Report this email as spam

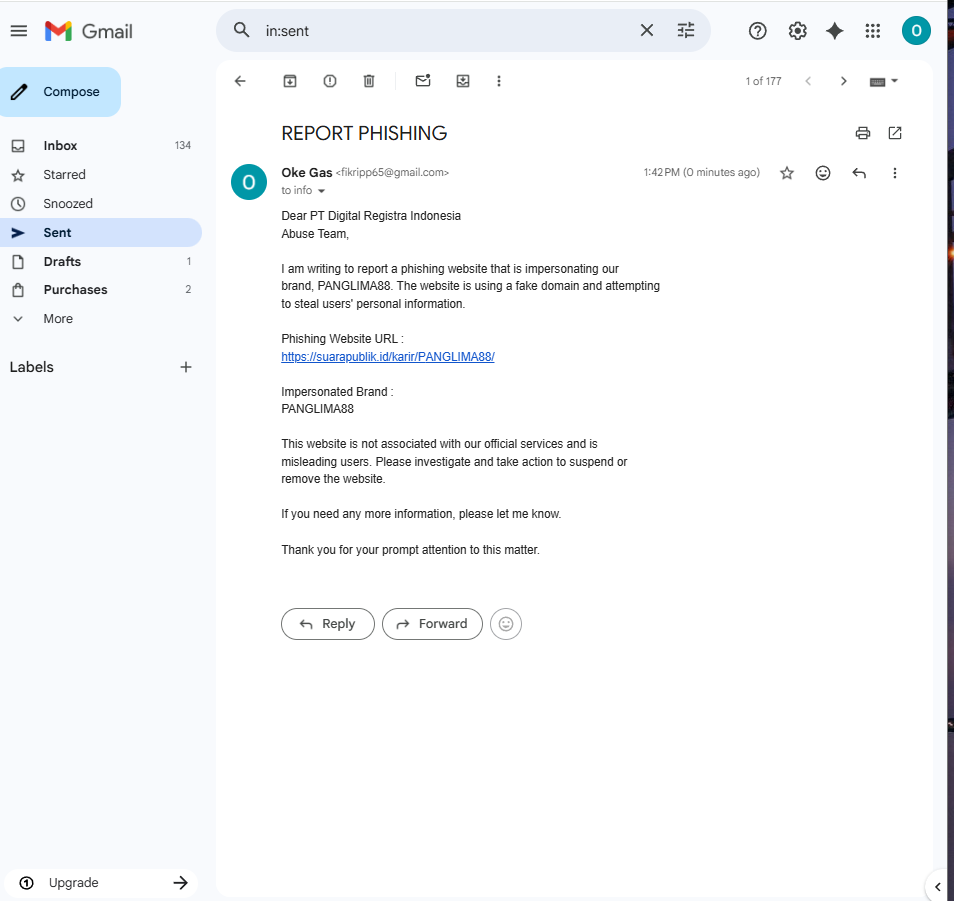tap(330, 81)
